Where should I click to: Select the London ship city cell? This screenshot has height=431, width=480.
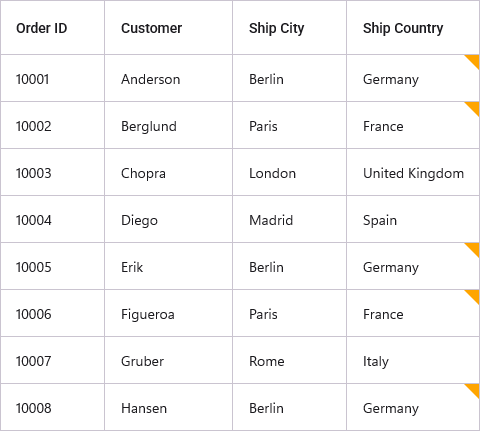click(289, 172)
